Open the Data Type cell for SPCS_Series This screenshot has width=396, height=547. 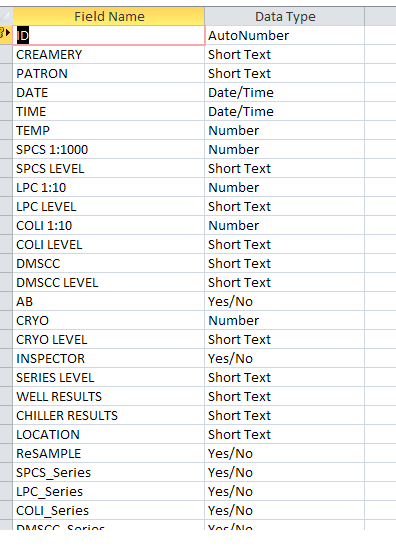point(284,473)
